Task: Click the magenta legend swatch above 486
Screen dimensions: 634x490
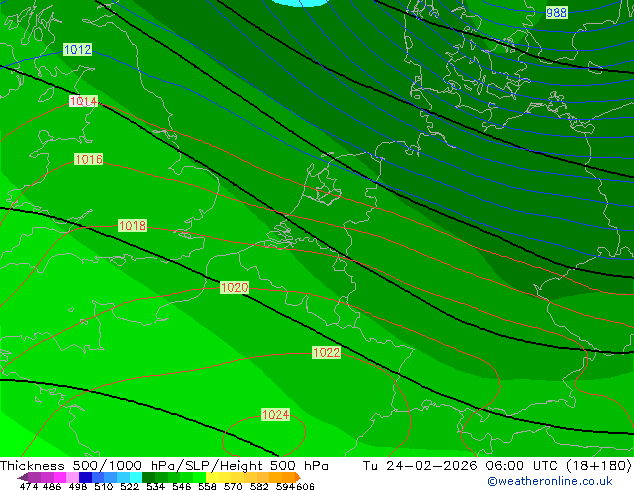Action: click(60, 477)
